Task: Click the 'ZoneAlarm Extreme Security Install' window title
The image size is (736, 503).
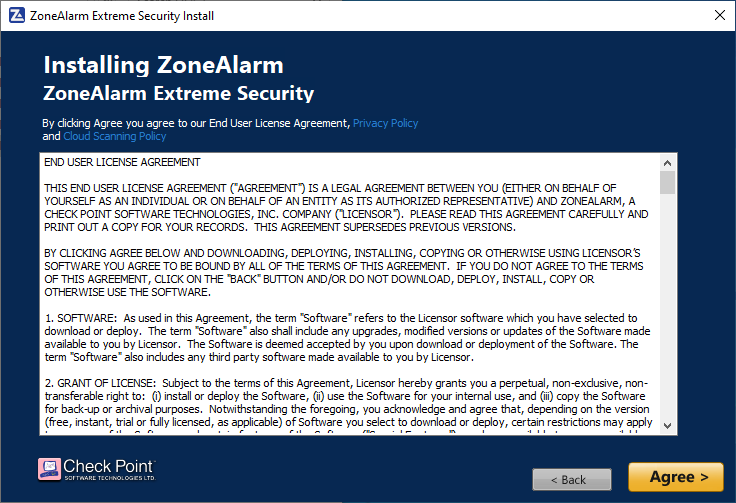Action: [x=122, y=16]
